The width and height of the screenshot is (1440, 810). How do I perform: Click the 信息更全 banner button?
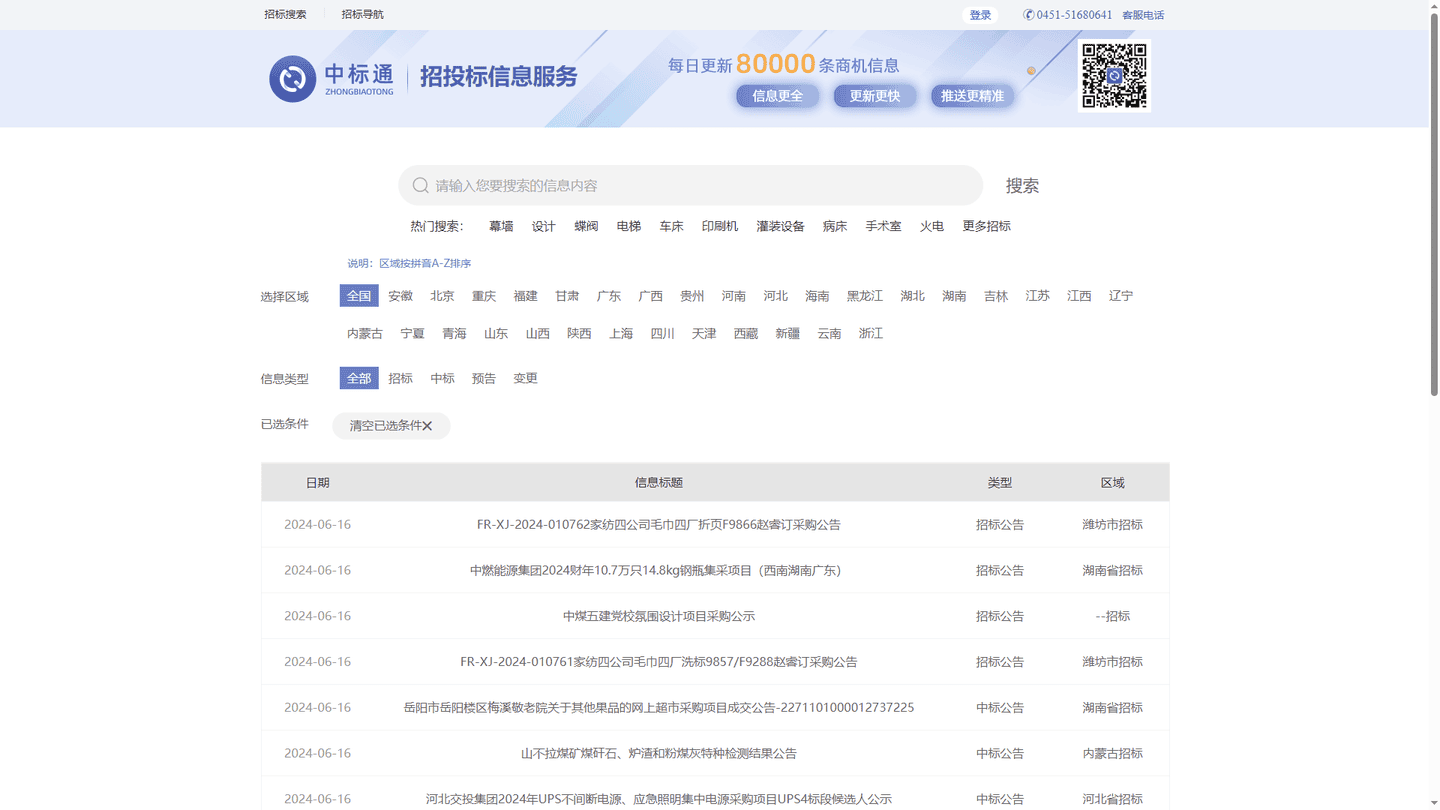pos(777,96)
